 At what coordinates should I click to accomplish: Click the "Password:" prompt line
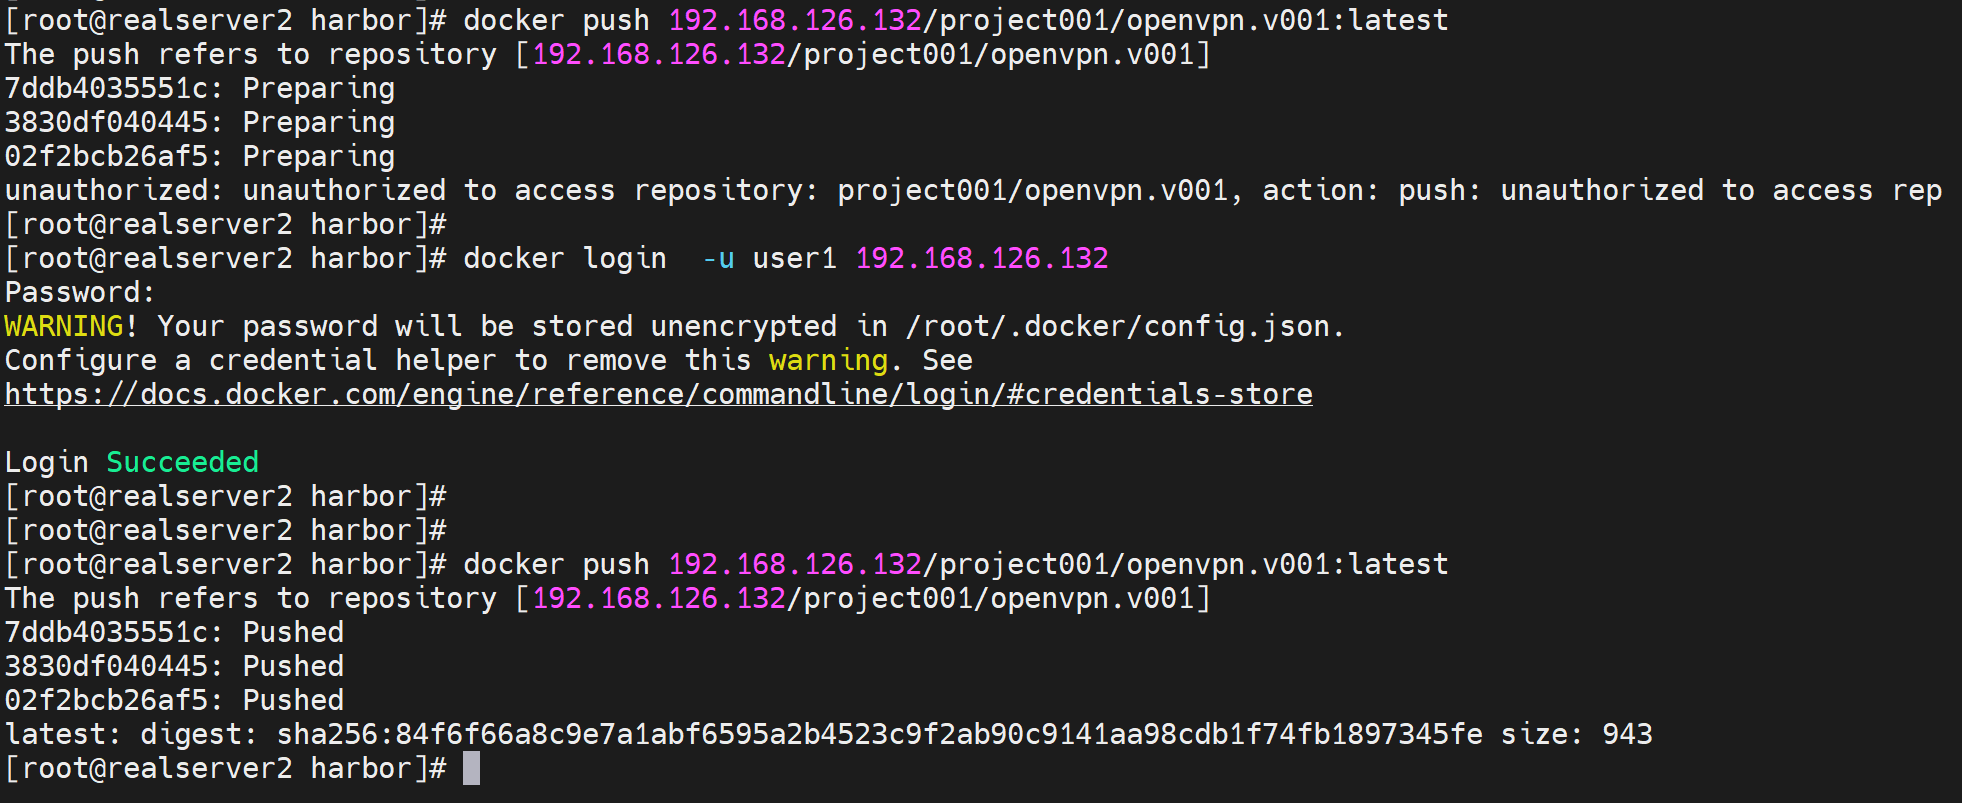click(80, 292)
